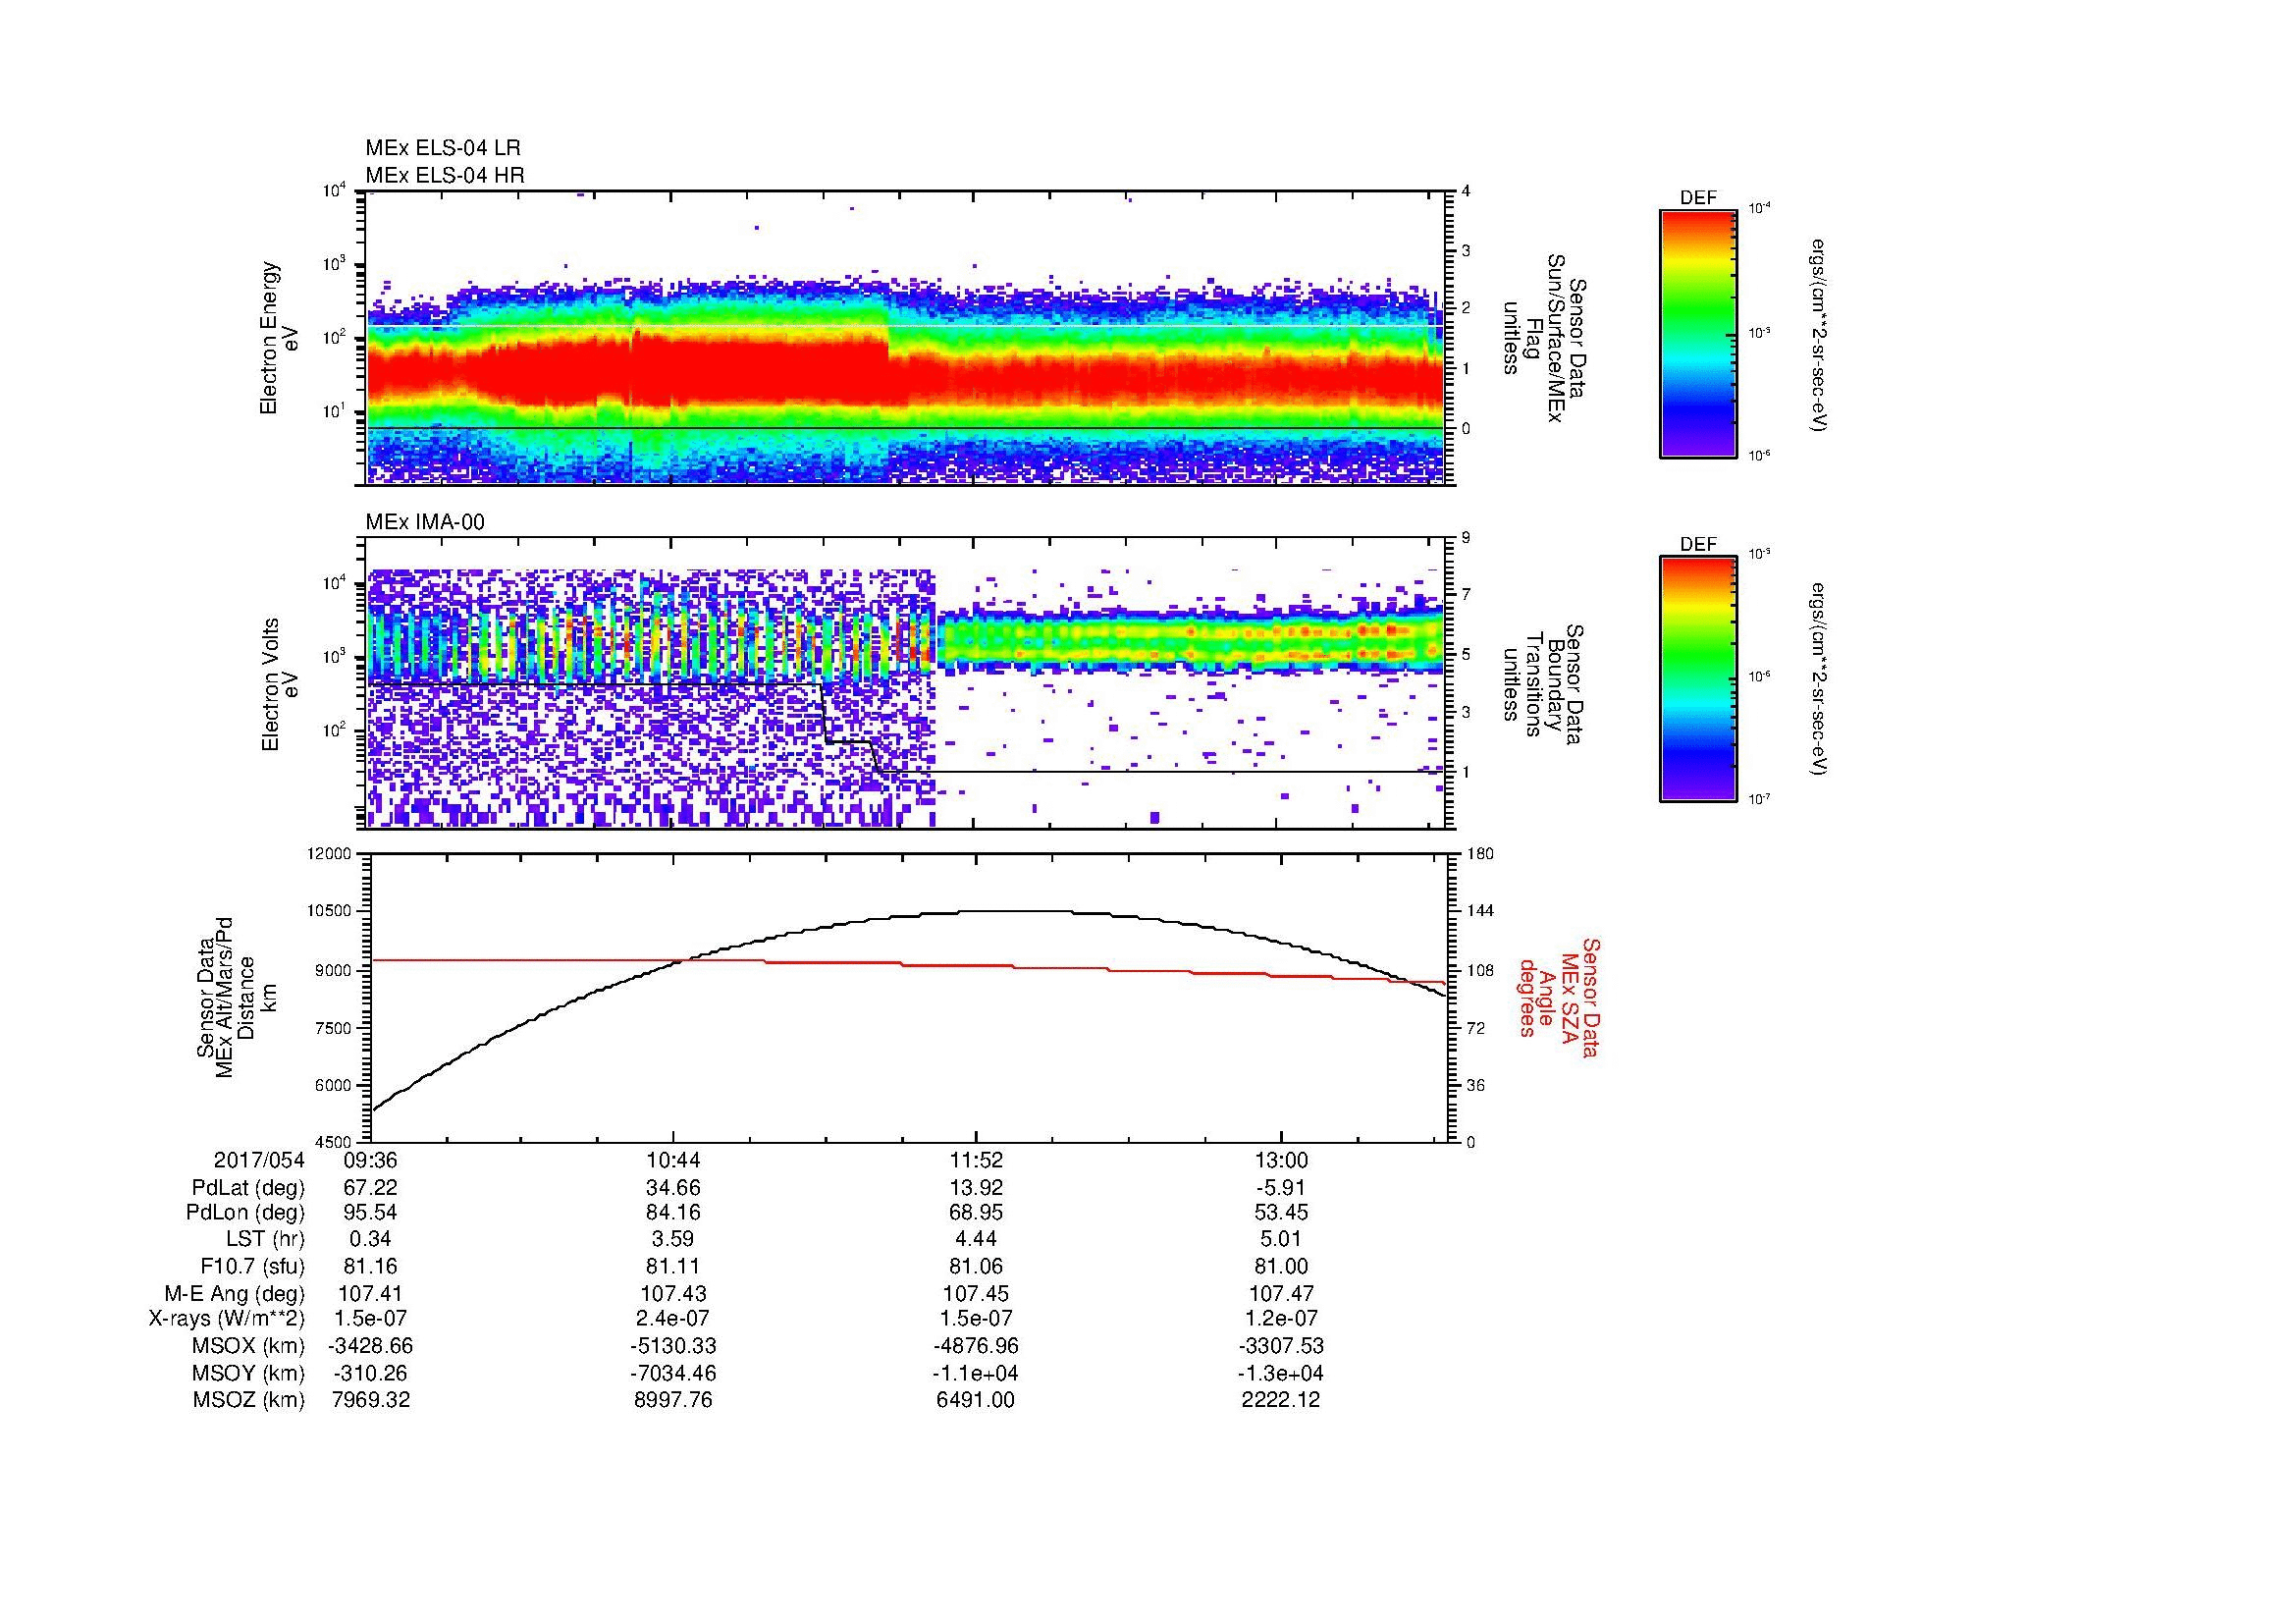Select the top DEF color bar
Image resolution: width=2296 pixels, height=1623 pixels.
1697,334
